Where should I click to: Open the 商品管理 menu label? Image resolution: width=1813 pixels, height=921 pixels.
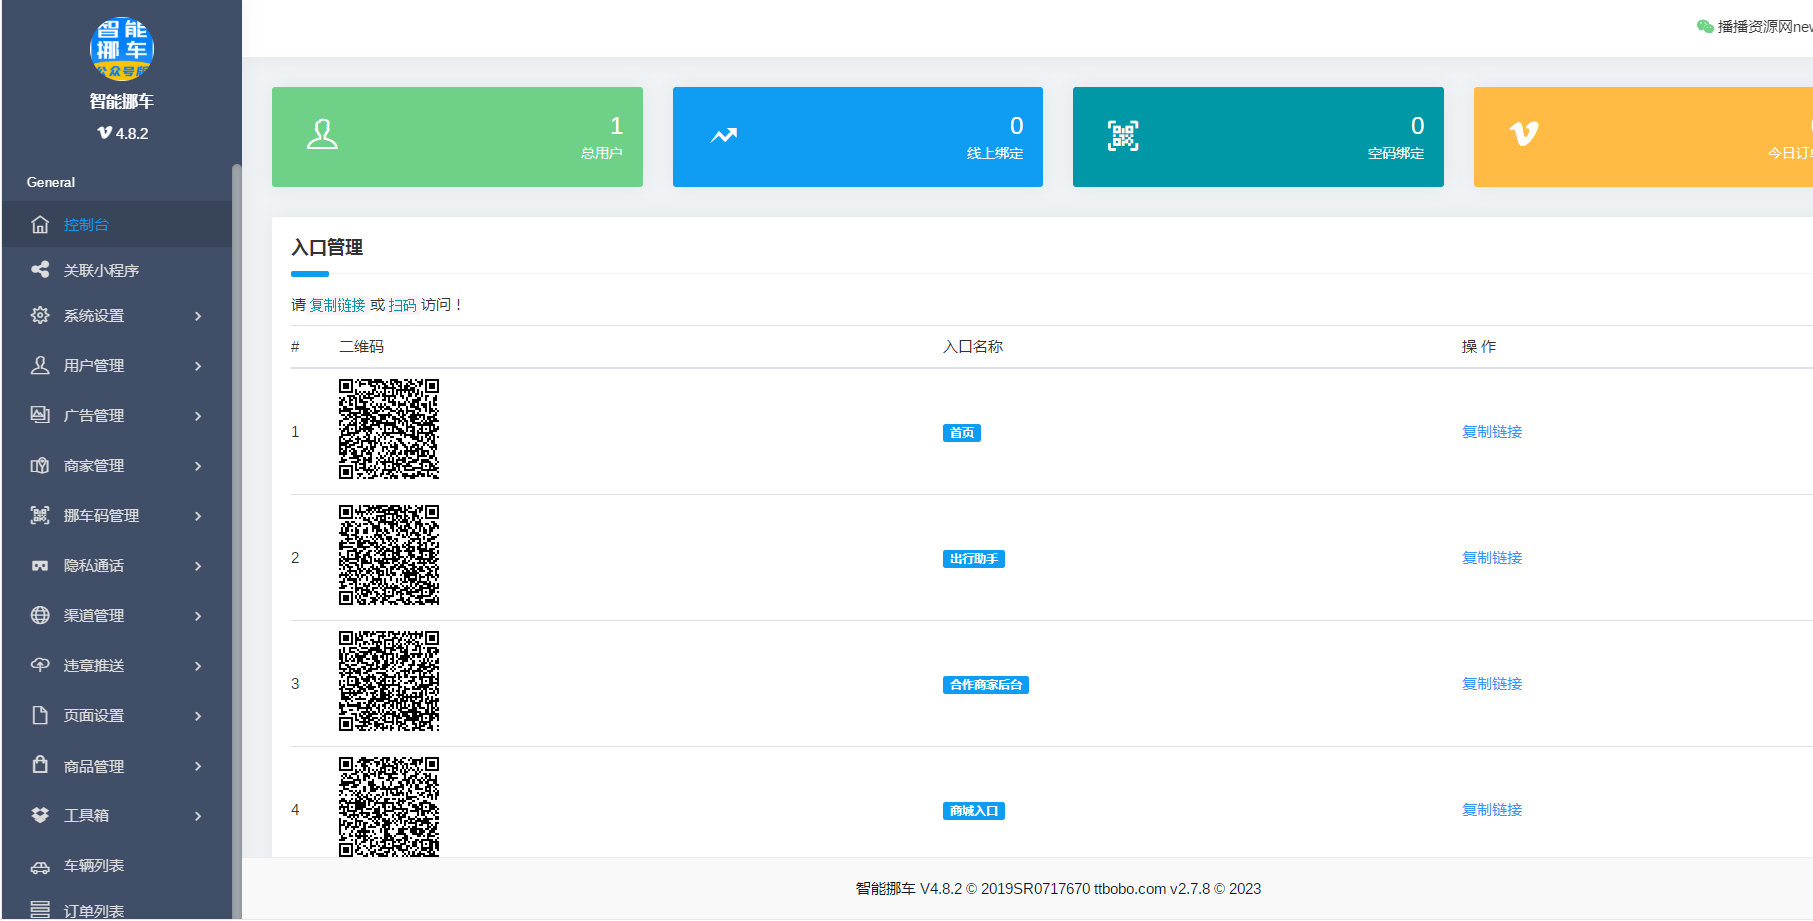pos(94,766)
